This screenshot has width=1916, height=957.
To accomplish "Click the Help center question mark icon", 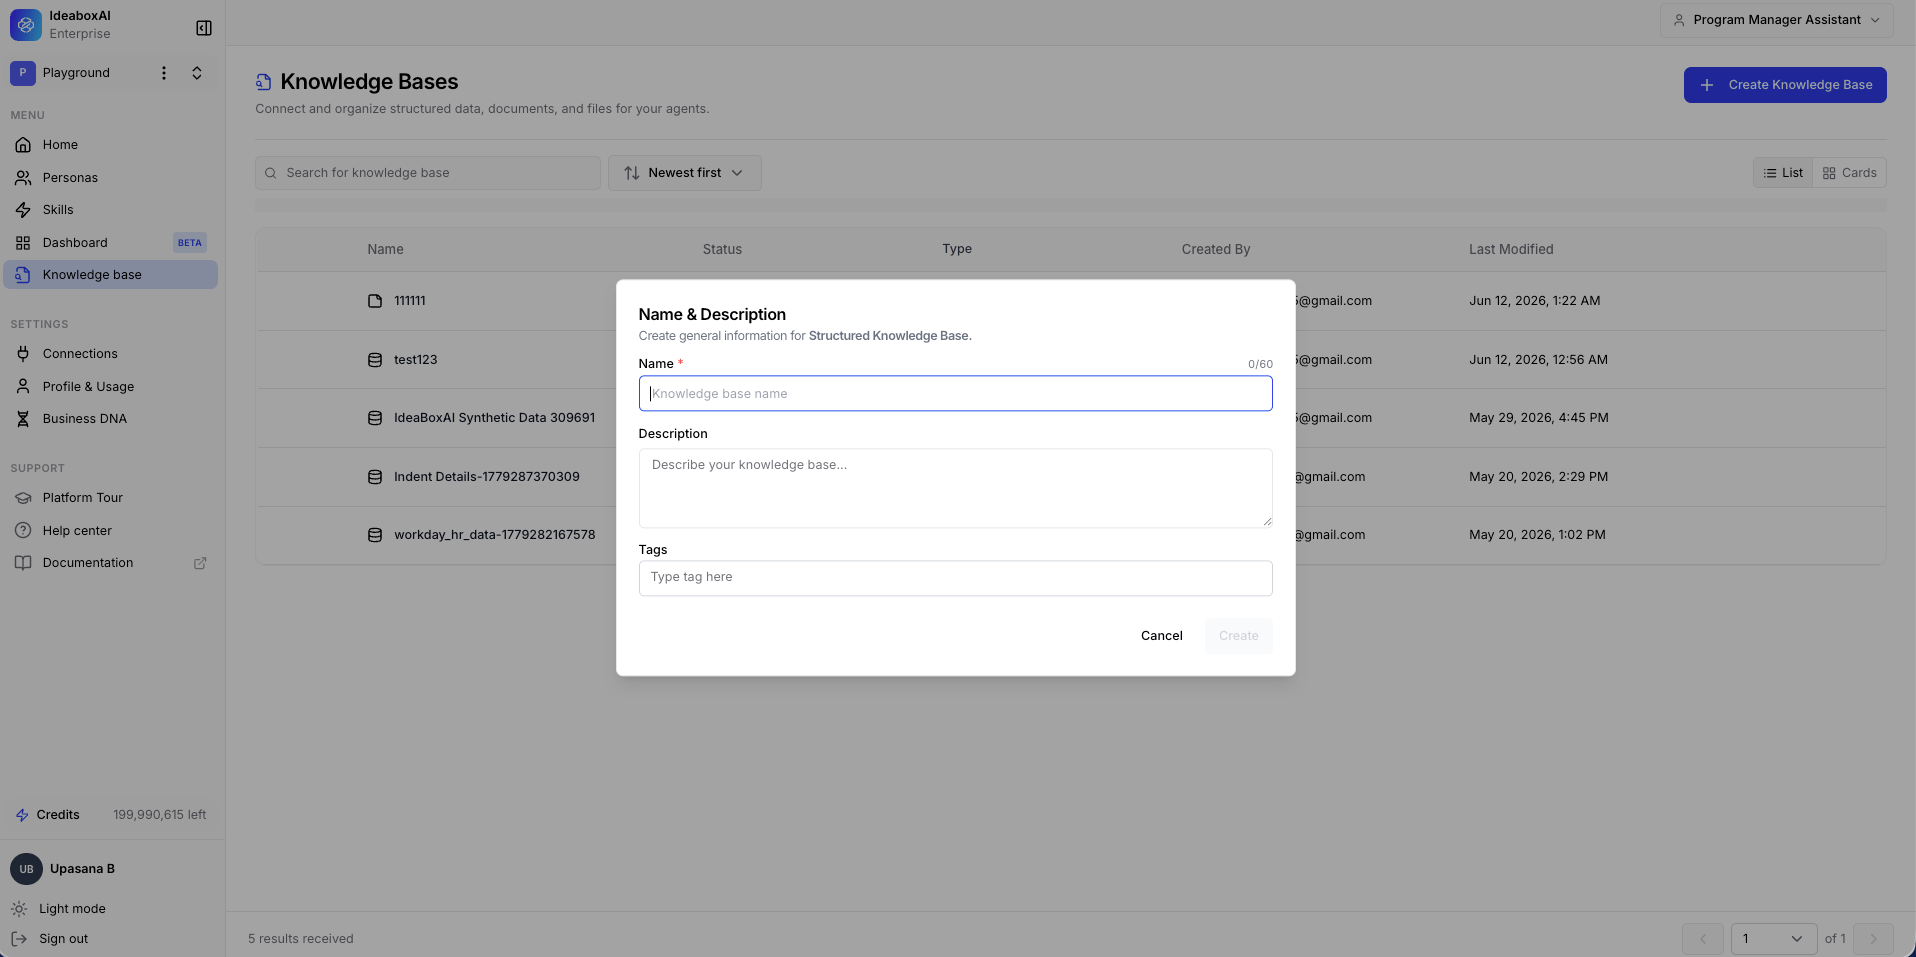I will pos(23,531).
